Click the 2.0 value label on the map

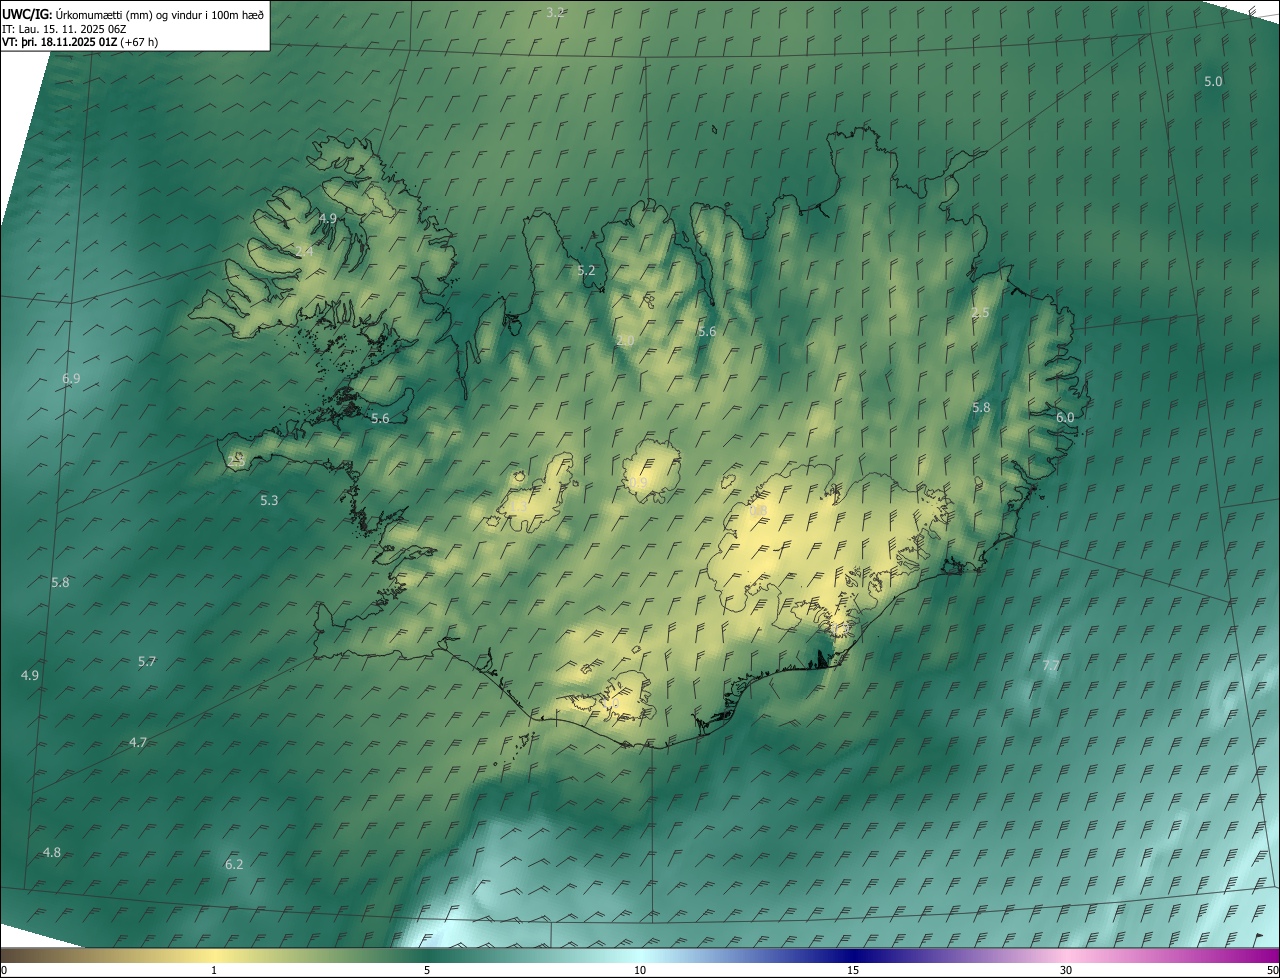(x=625, y=341)
